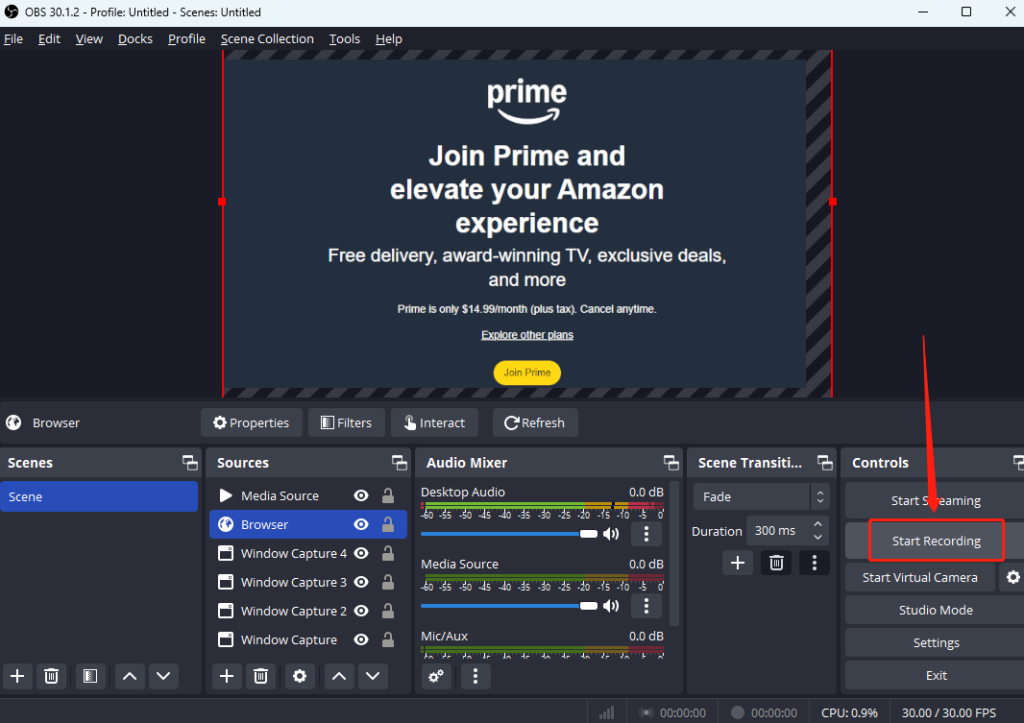Image resolution: width=1024 pixels, height=723 pixels.
Task: Open scene filters icon in Scenes panel
Action: tap(90, 676)
